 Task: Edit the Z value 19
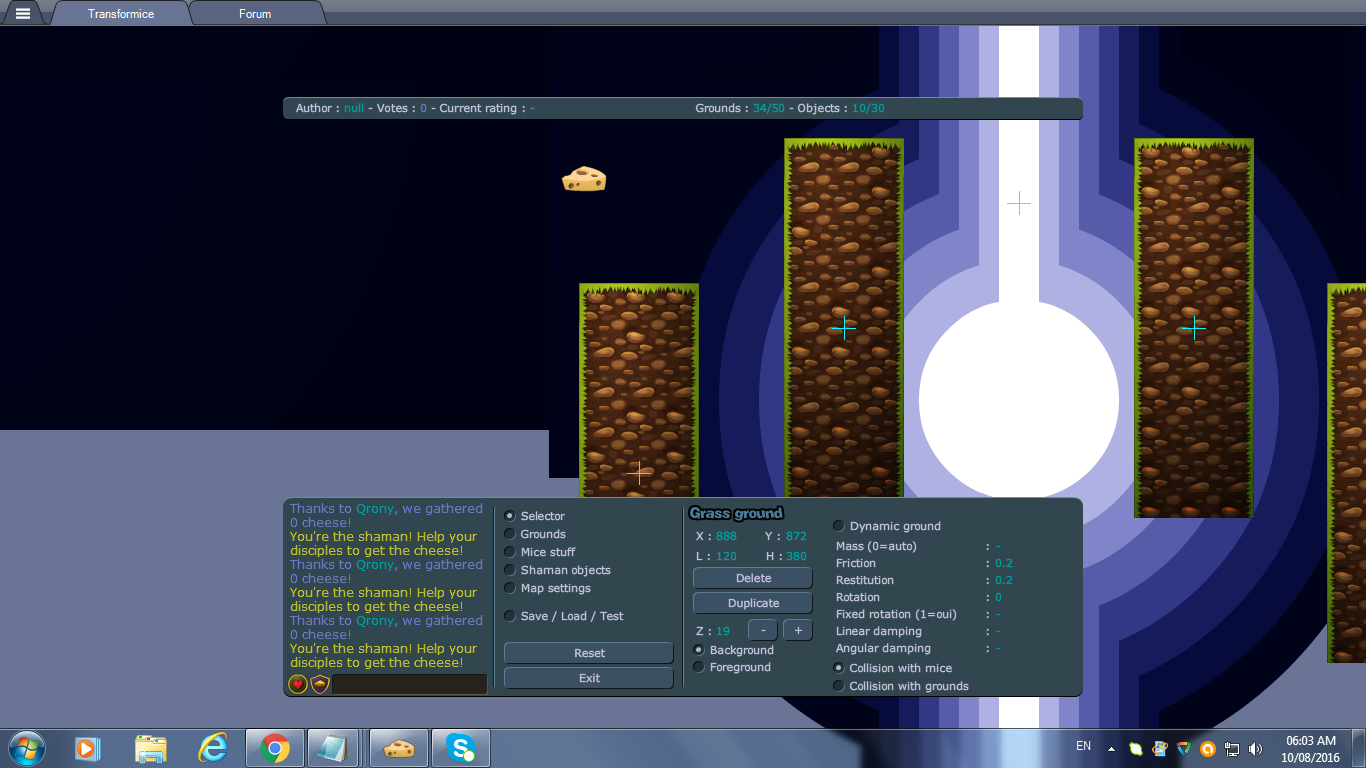pos(723,631)
